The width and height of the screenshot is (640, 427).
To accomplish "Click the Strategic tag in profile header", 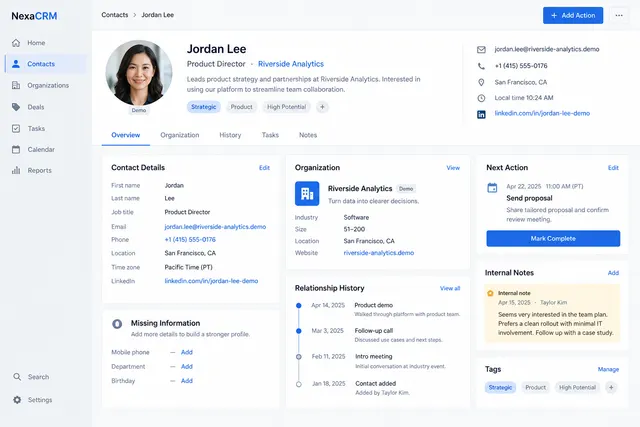I will coord(204,107).
